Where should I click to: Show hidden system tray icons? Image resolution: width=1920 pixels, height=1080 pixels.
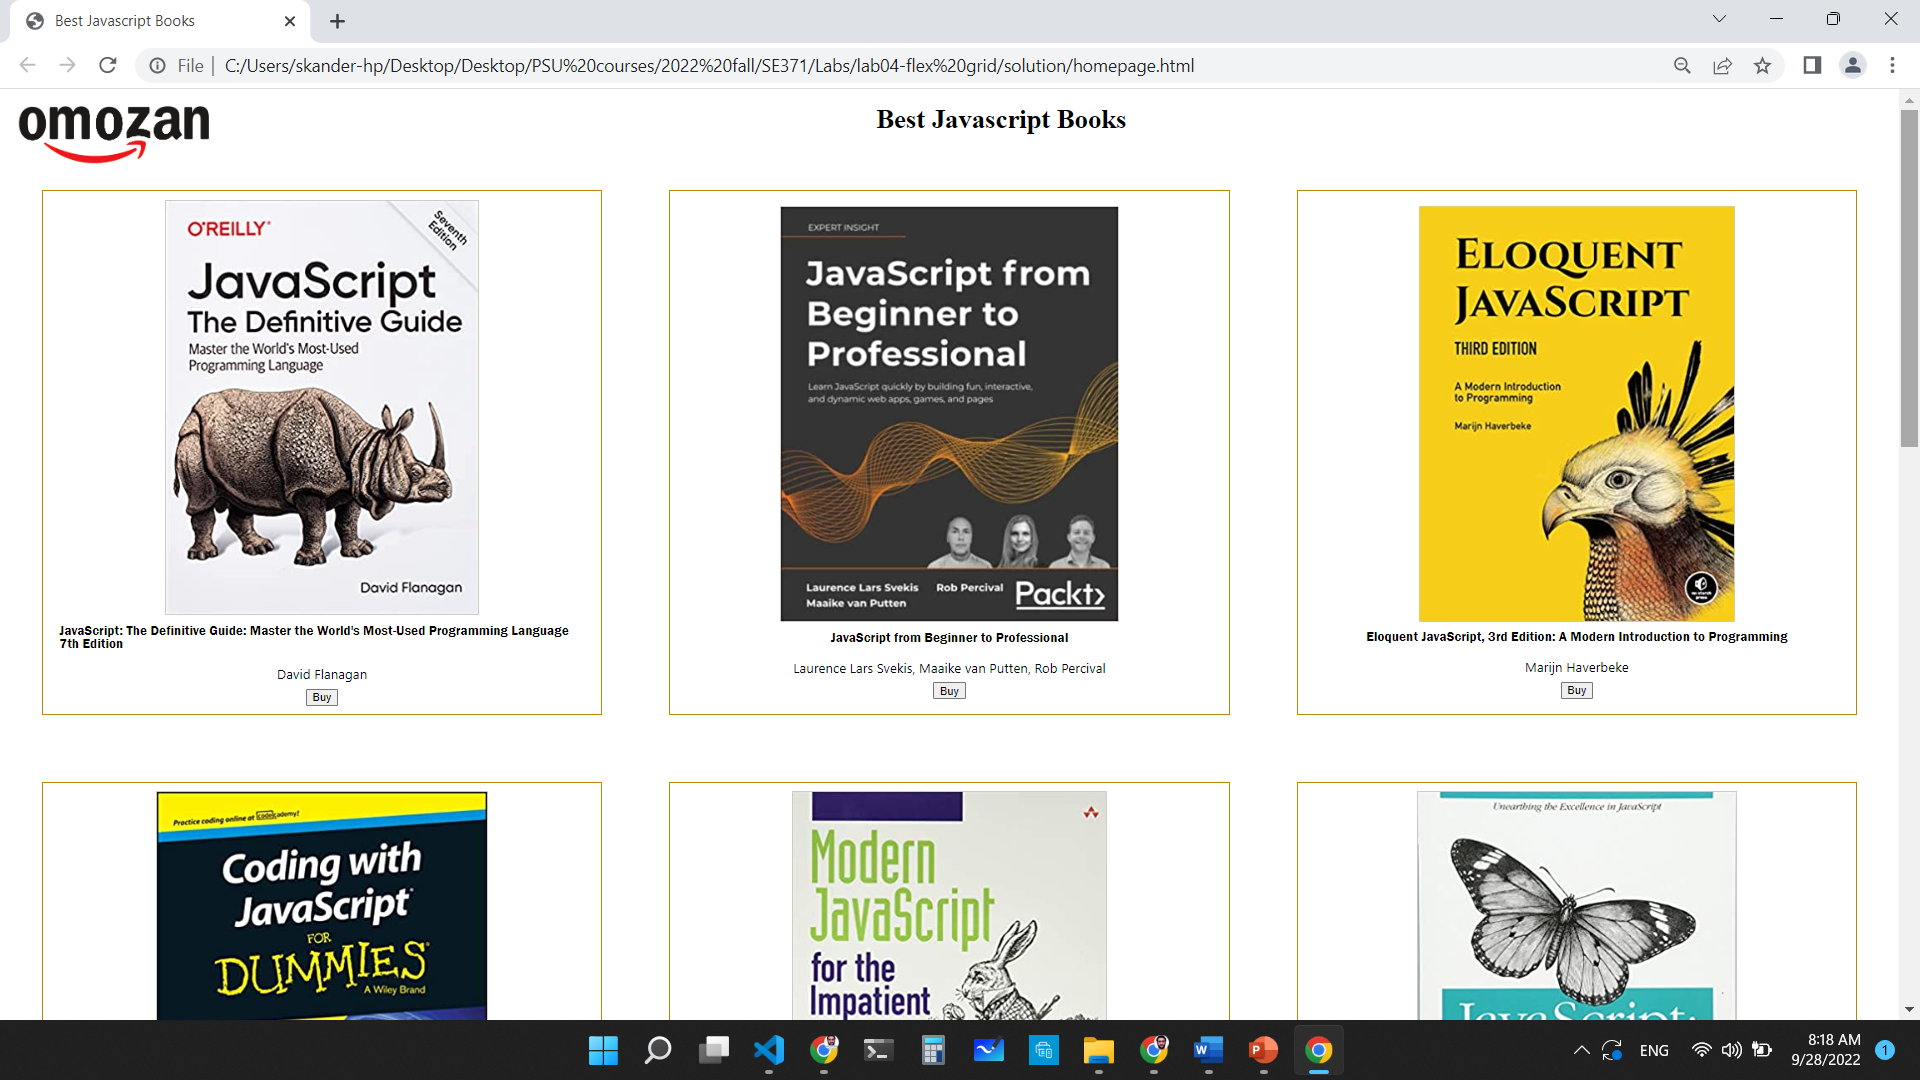tap(1581, 1050)
